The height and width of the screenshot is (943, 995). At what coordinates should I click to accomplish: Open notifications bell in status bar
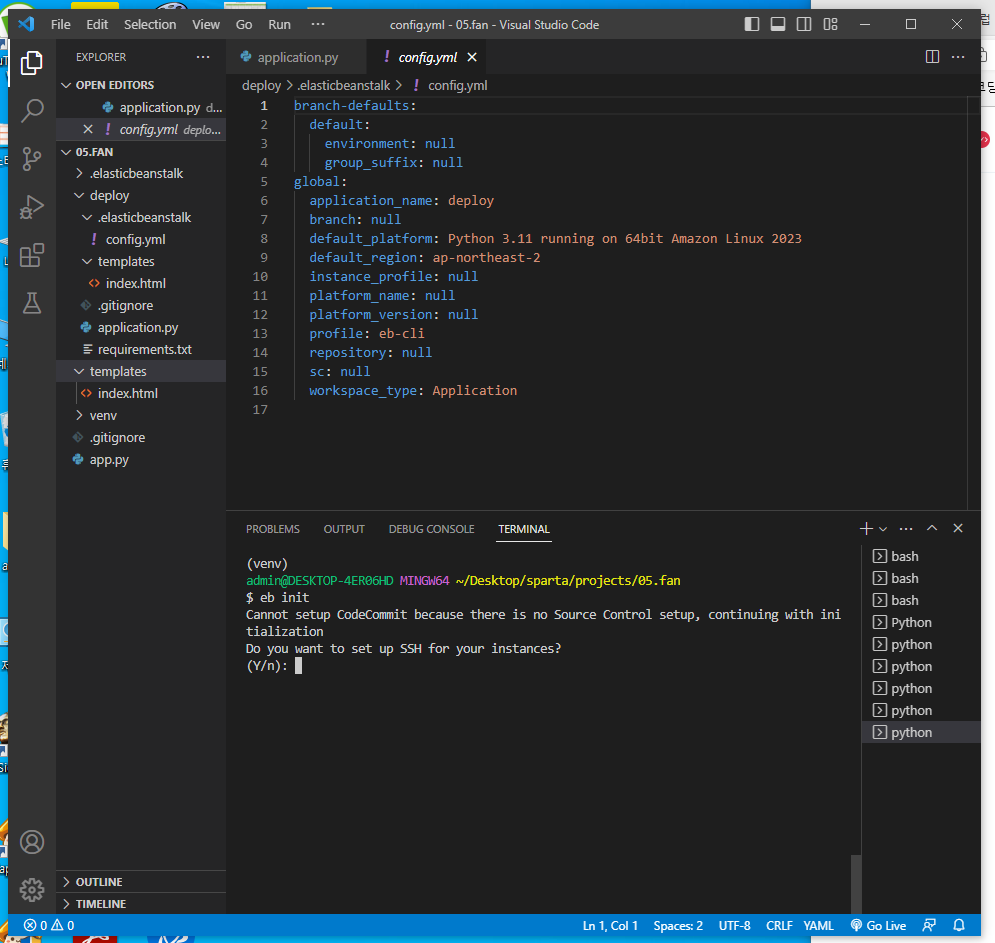959,925
